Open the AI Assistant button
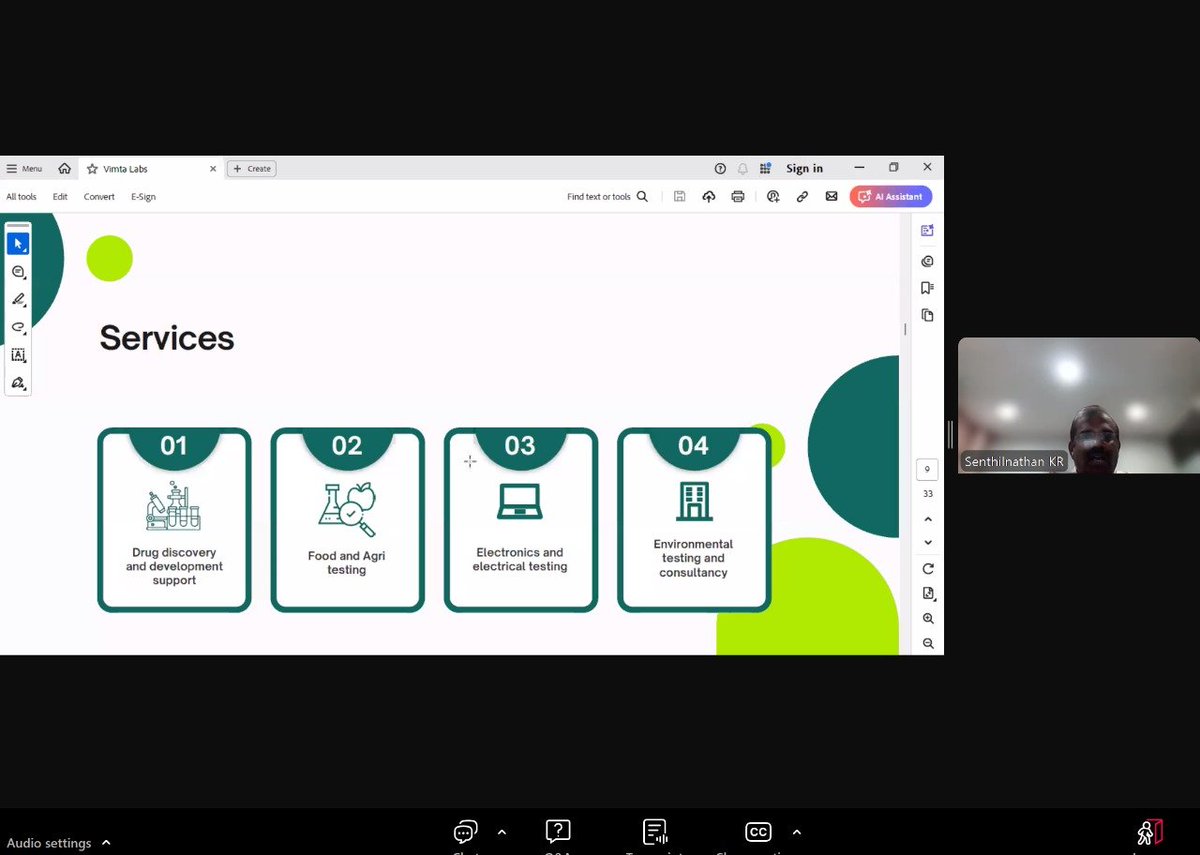 891,197
